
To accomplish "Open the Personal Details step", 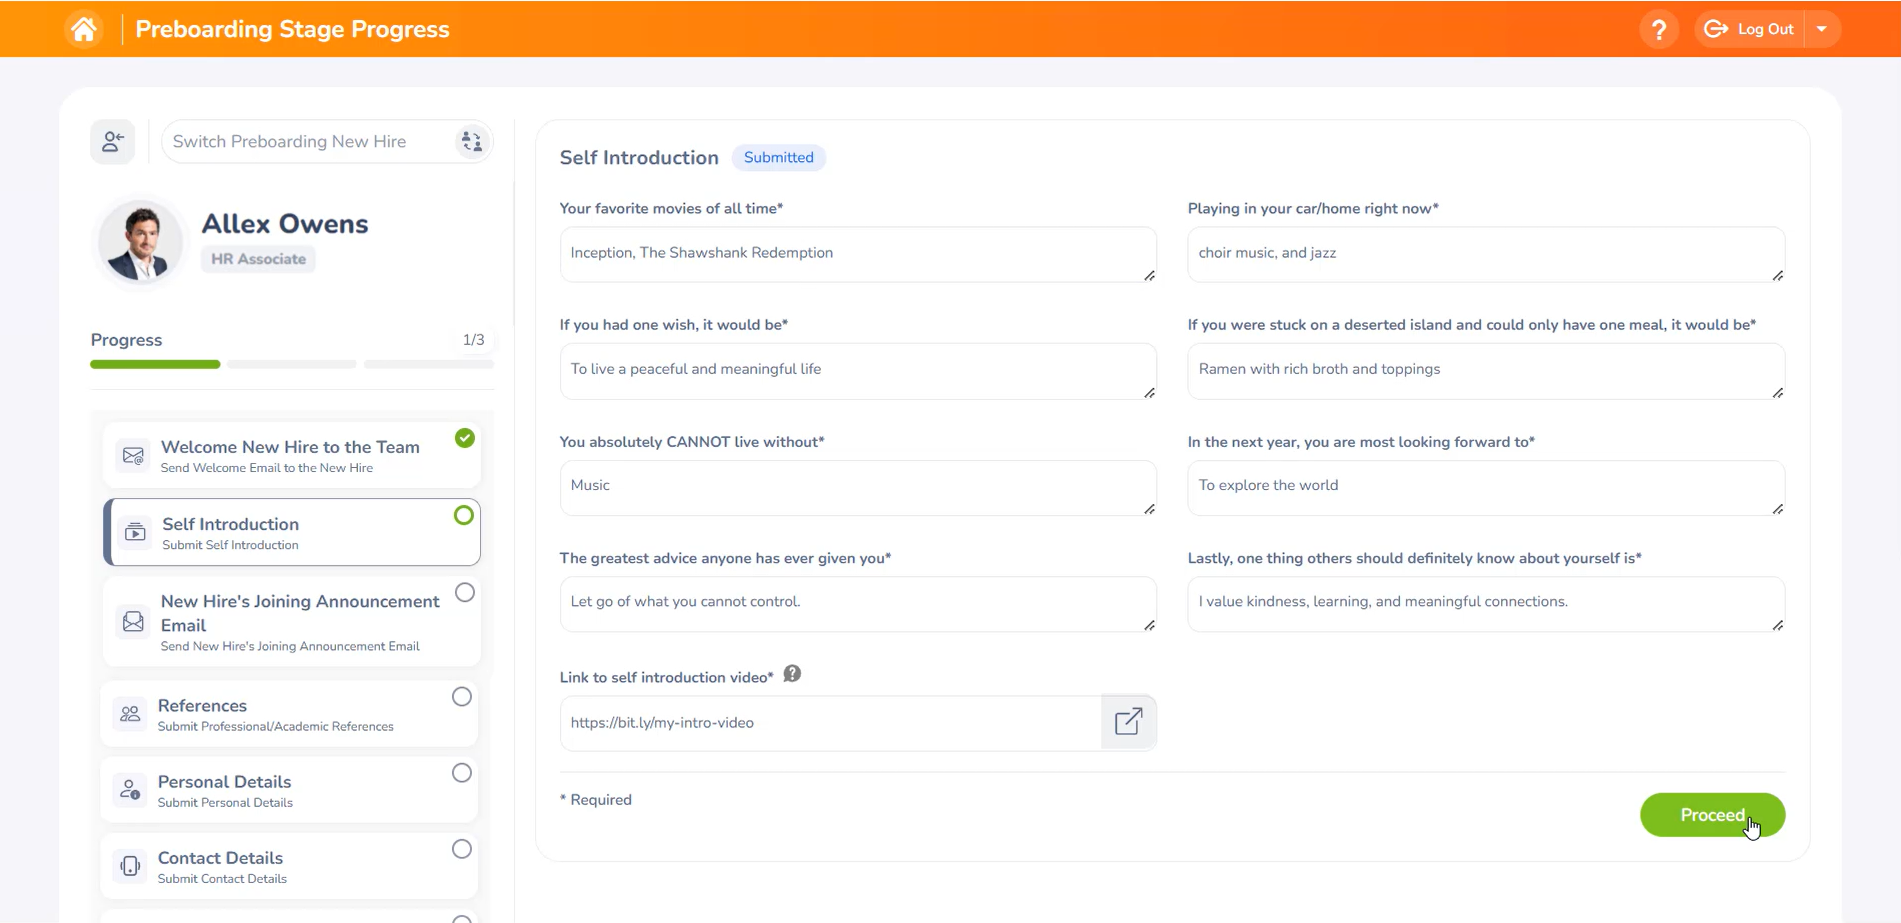I will pos(289,790).
